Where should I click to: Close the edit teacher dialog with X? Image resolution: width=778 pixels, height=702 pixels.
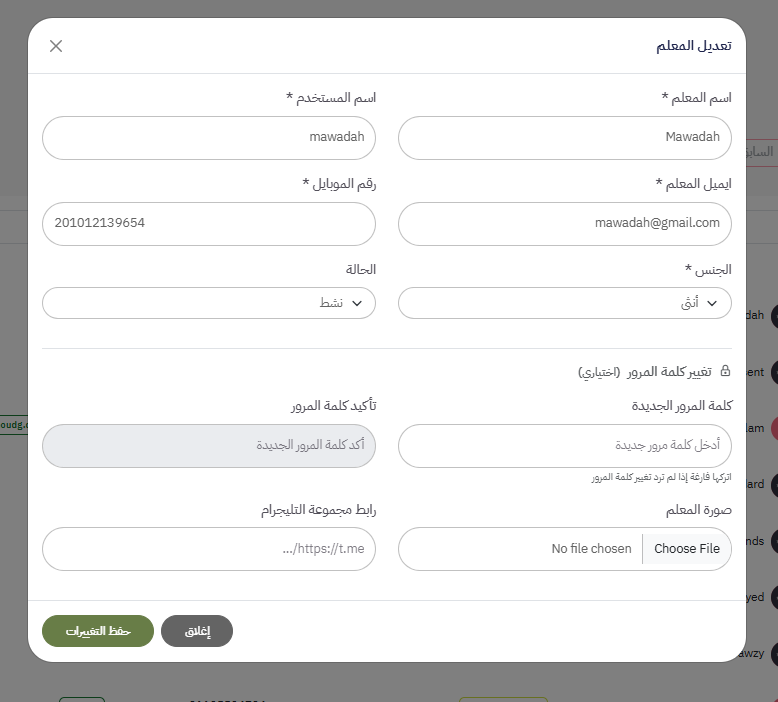pyautogui.click(x=56, y=46)
